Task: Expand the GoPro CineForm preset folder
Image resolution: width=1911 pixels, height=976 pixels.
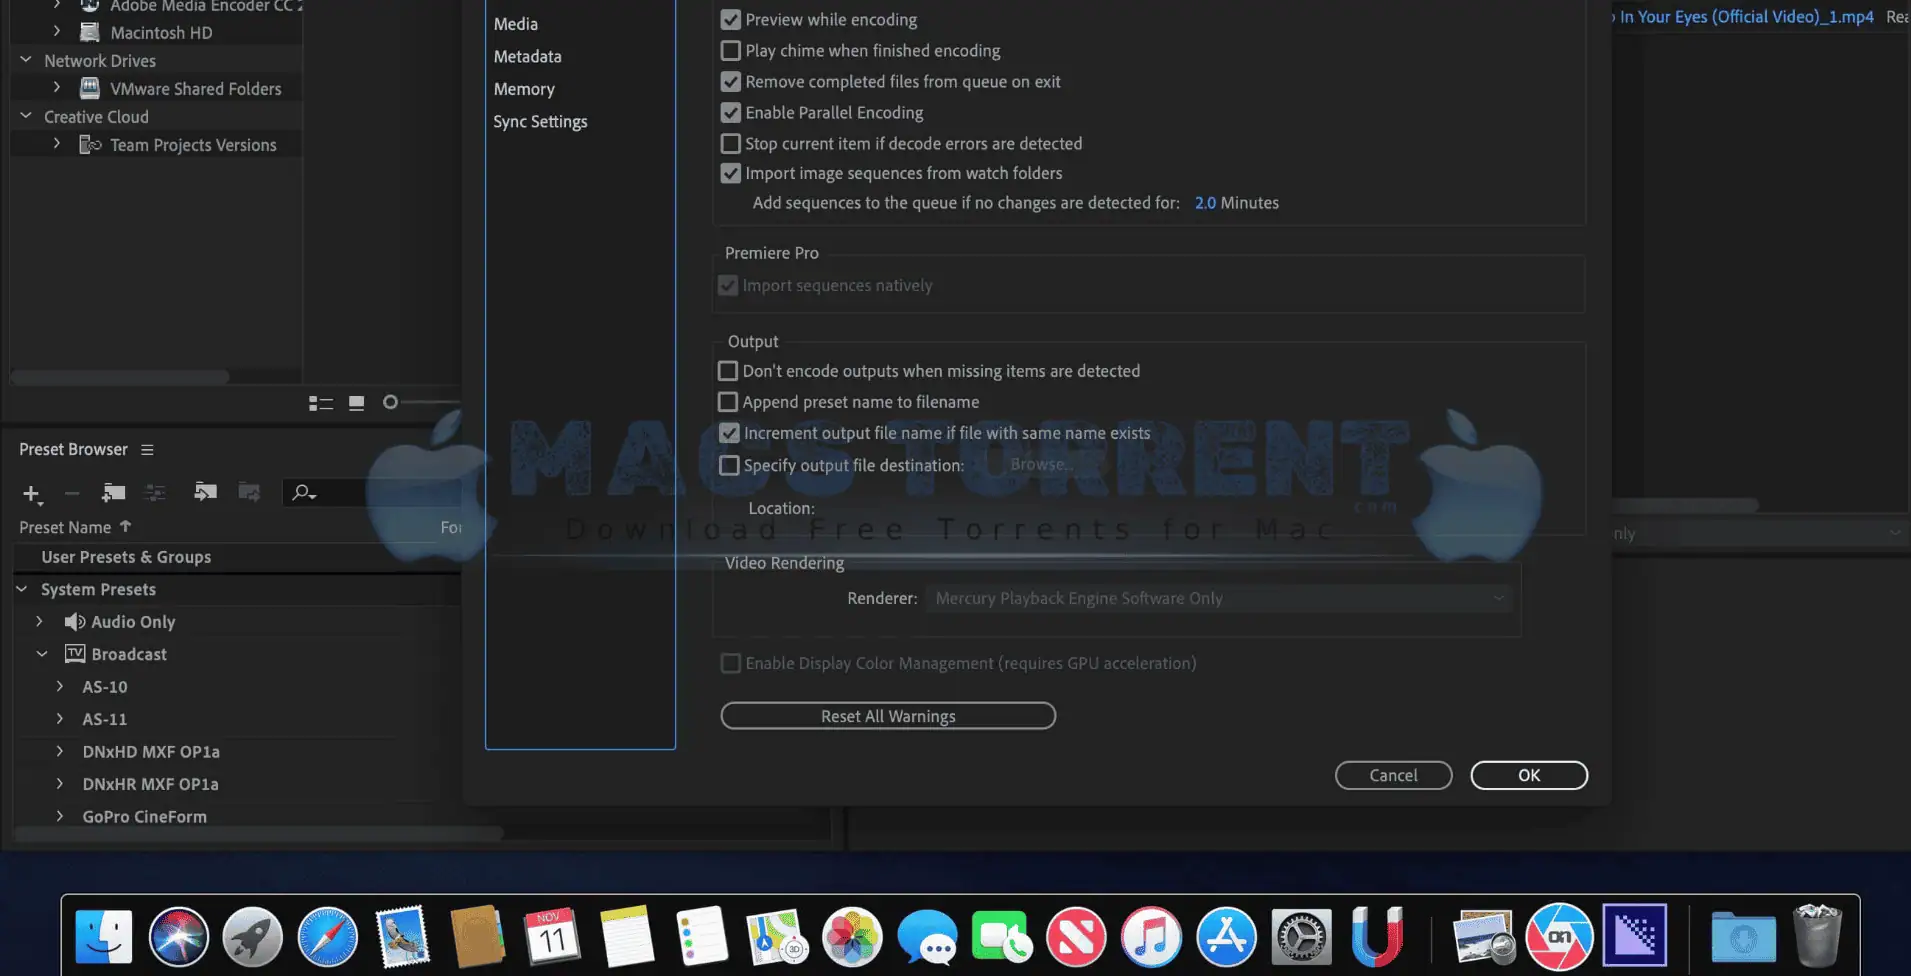Action: pos(60,816)
